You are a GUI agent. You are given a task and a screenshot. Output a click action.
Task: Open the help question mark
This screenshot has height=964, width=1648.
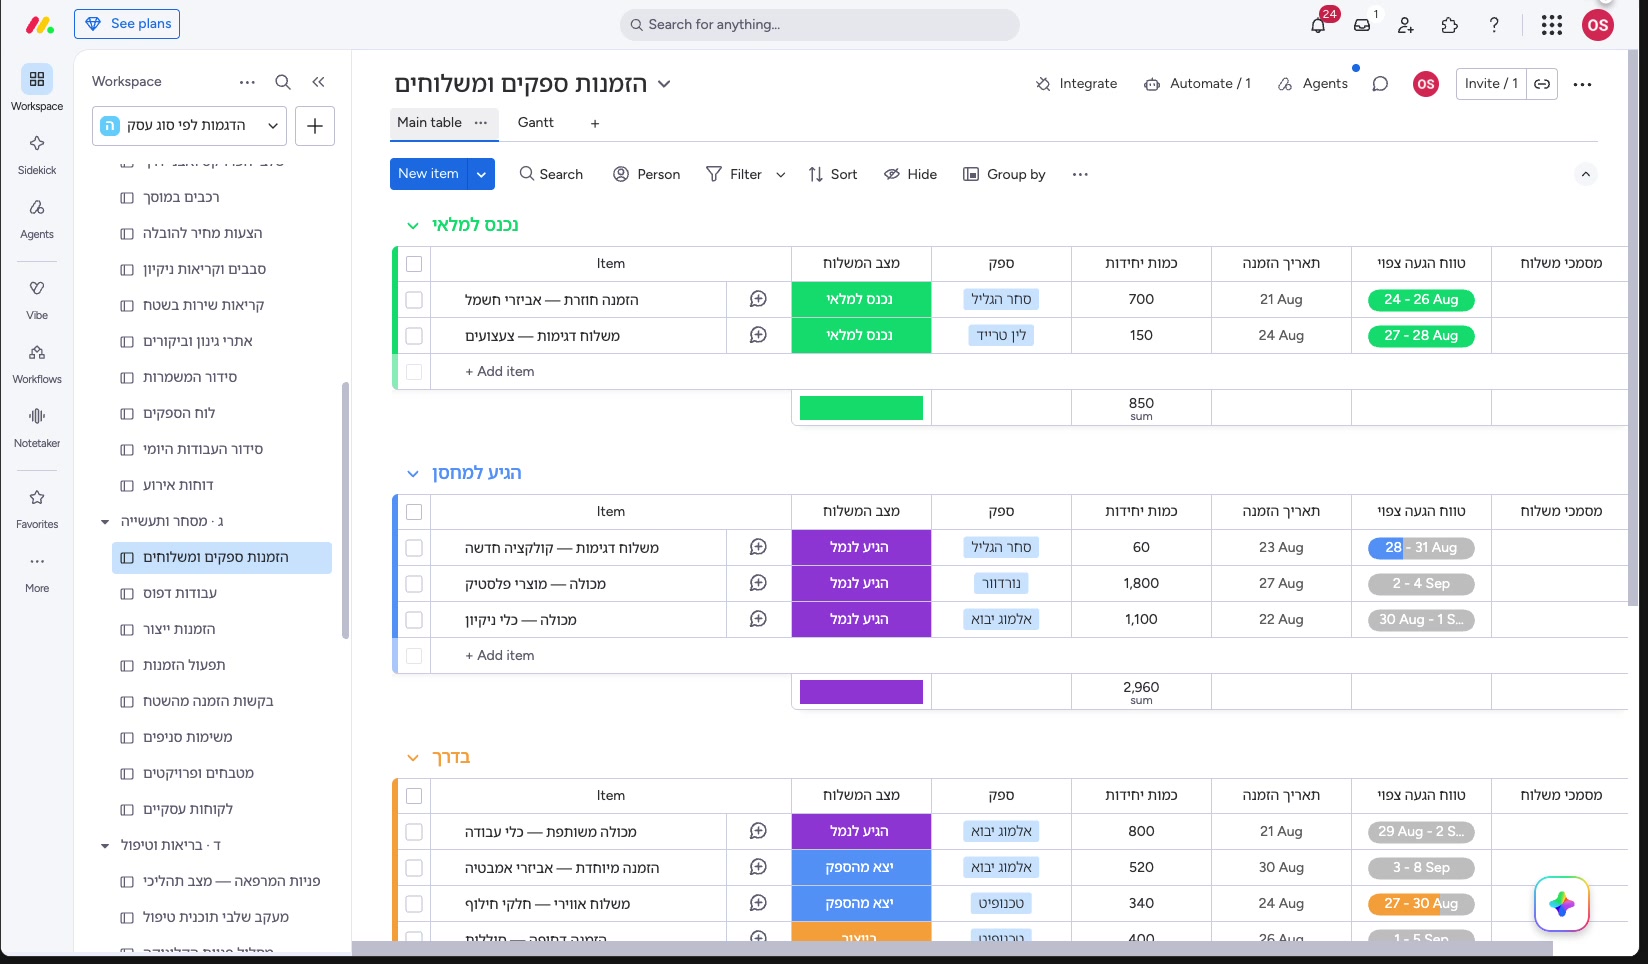coord(1494,25)
